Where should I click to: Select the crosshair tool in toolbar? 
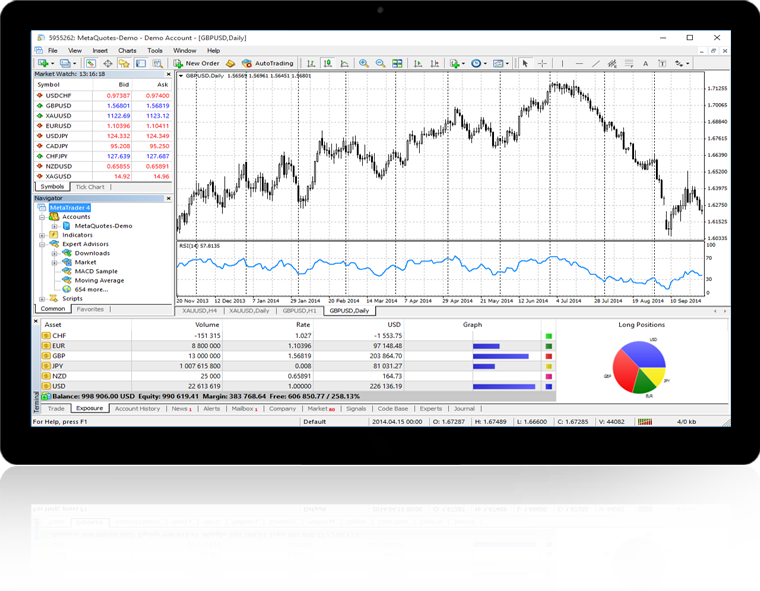coord(542,63)
